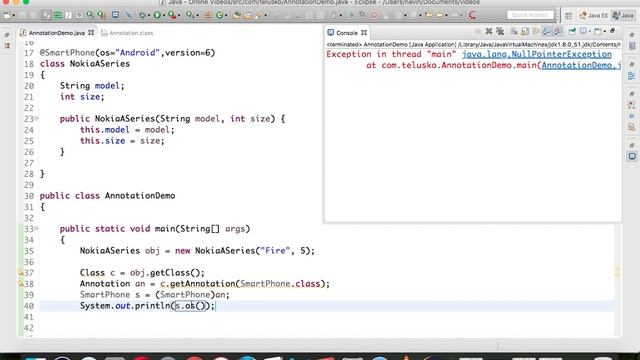
Task: Click the Outline icon in right sidebar
Action: [x=632, y=76]
